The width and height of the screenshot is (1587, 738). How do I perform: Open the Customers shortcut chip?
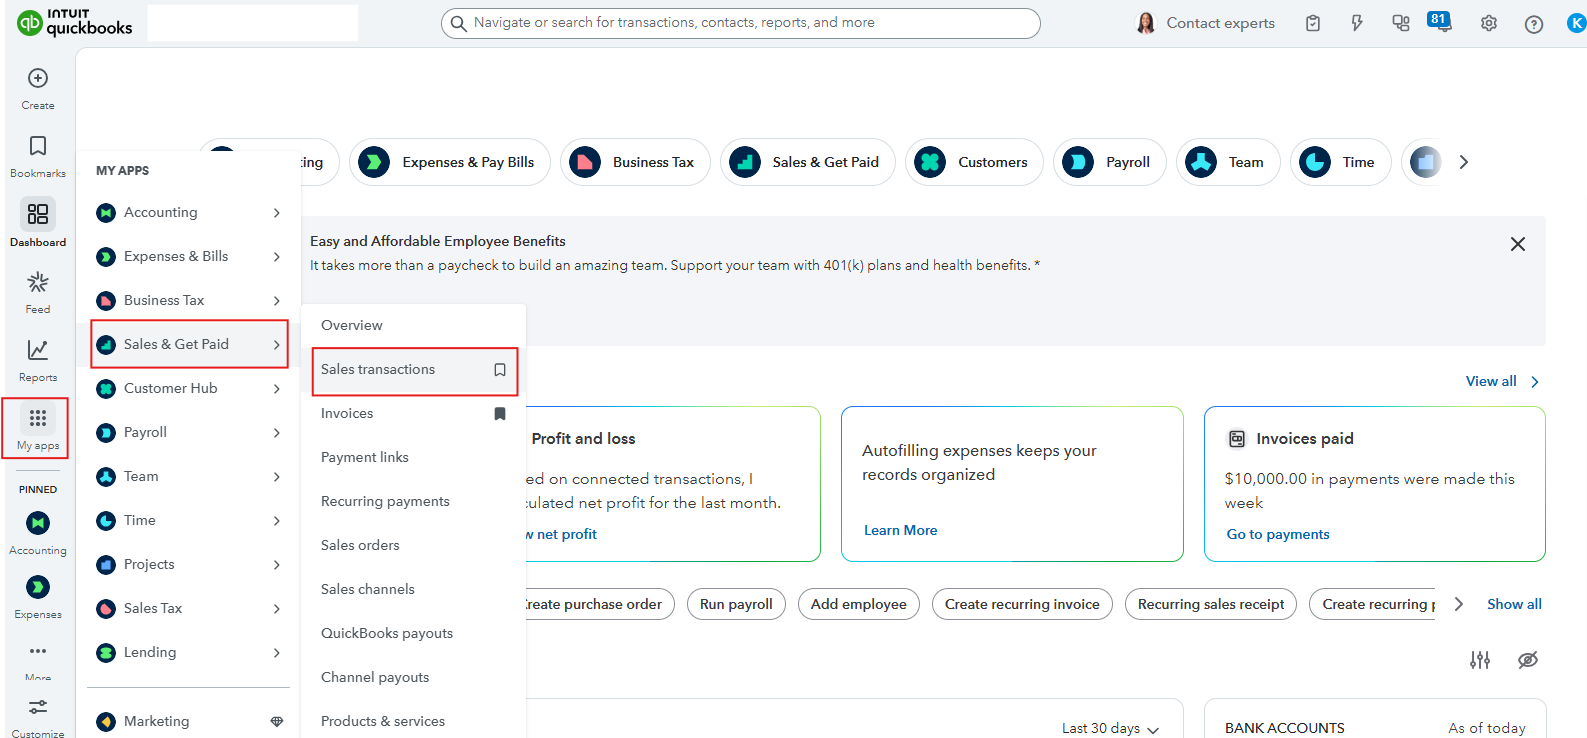pos(974,162)
